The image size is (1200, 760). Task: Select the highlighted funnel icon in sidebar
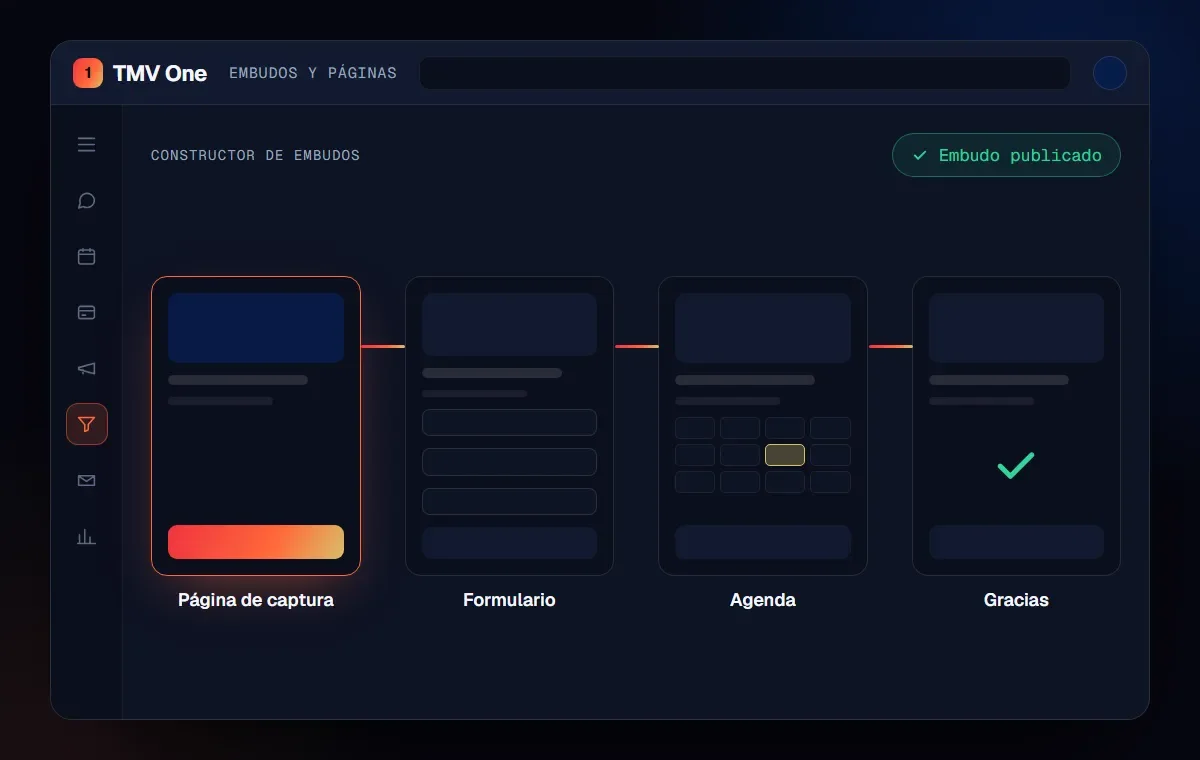[x=87, y=424]
